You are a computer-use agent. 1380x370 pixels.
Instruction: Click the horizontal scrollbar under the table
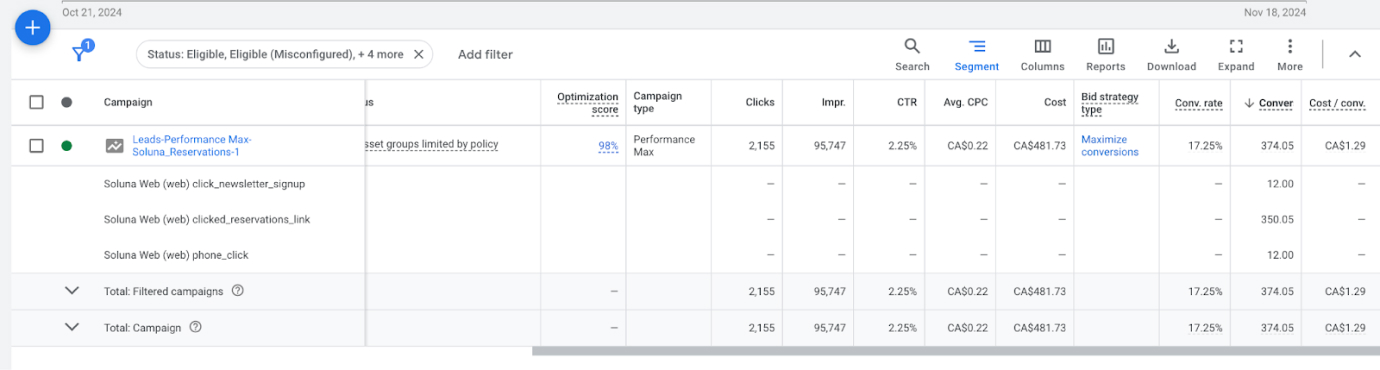tap(955, 351)
